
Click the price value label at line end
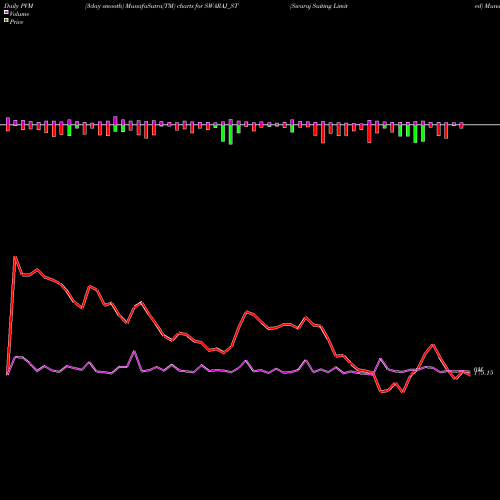tap(483, 373)
